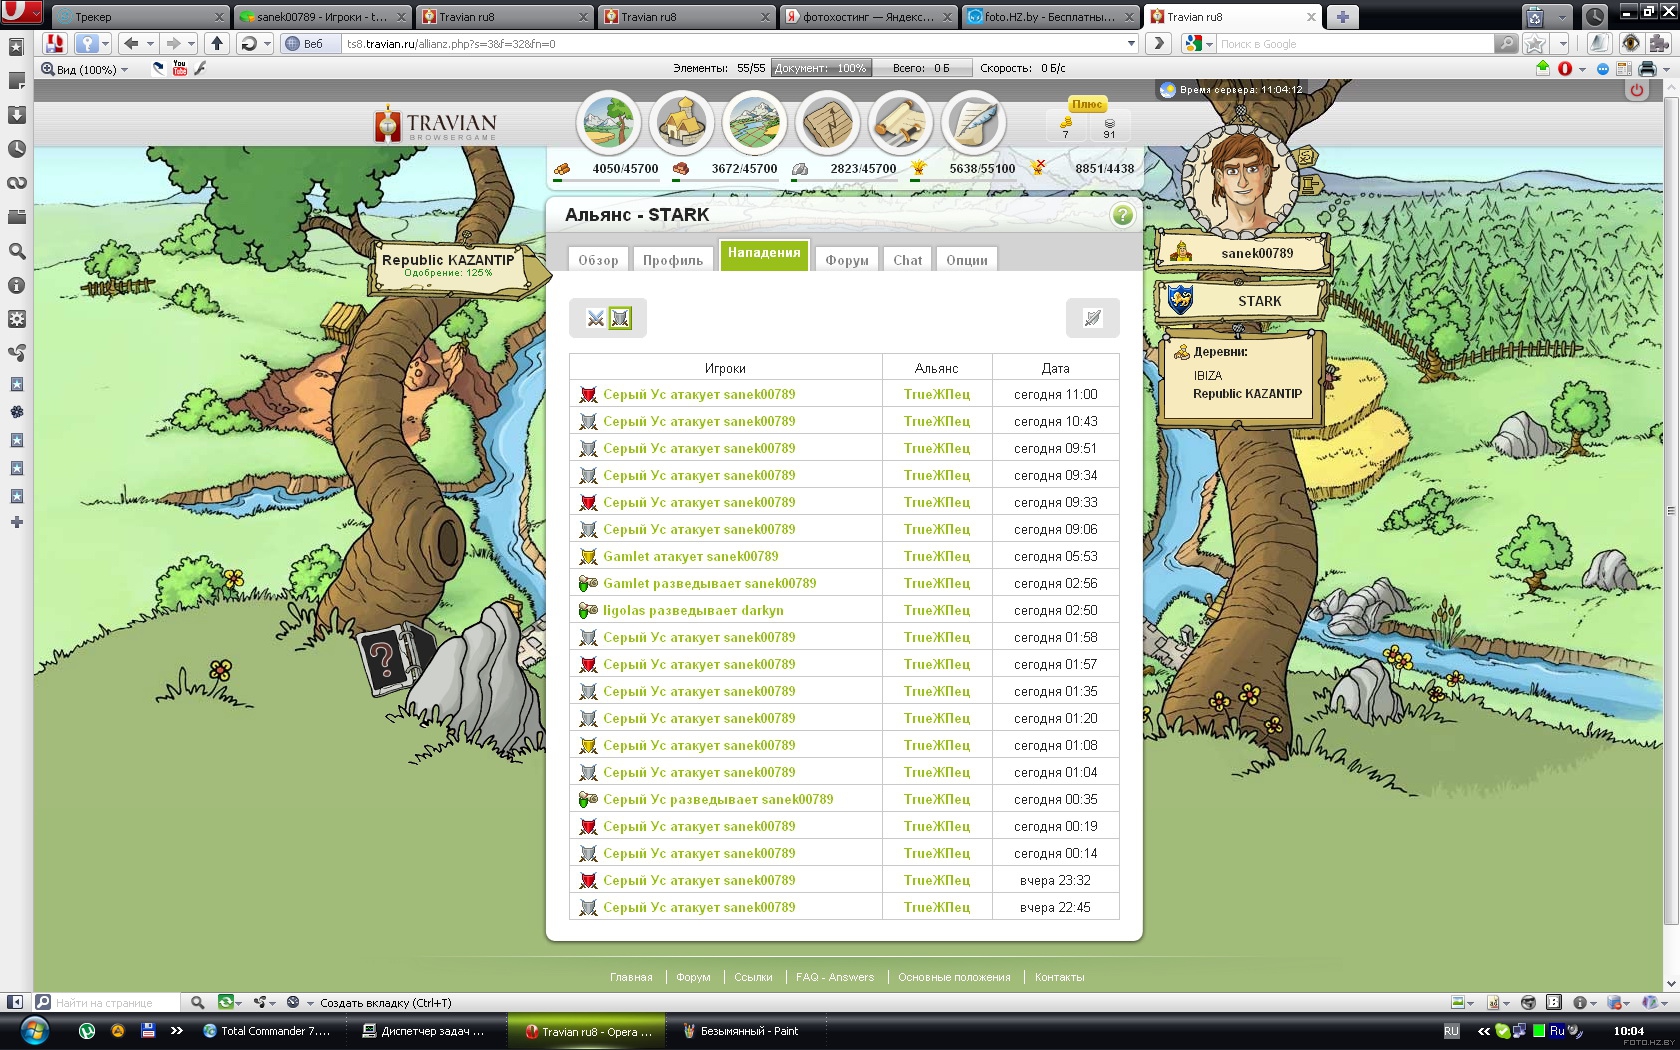This screenshot has height=1050, width=1680.
Task: Open the reports scroll icon
Action: click(x=900, y=123)
